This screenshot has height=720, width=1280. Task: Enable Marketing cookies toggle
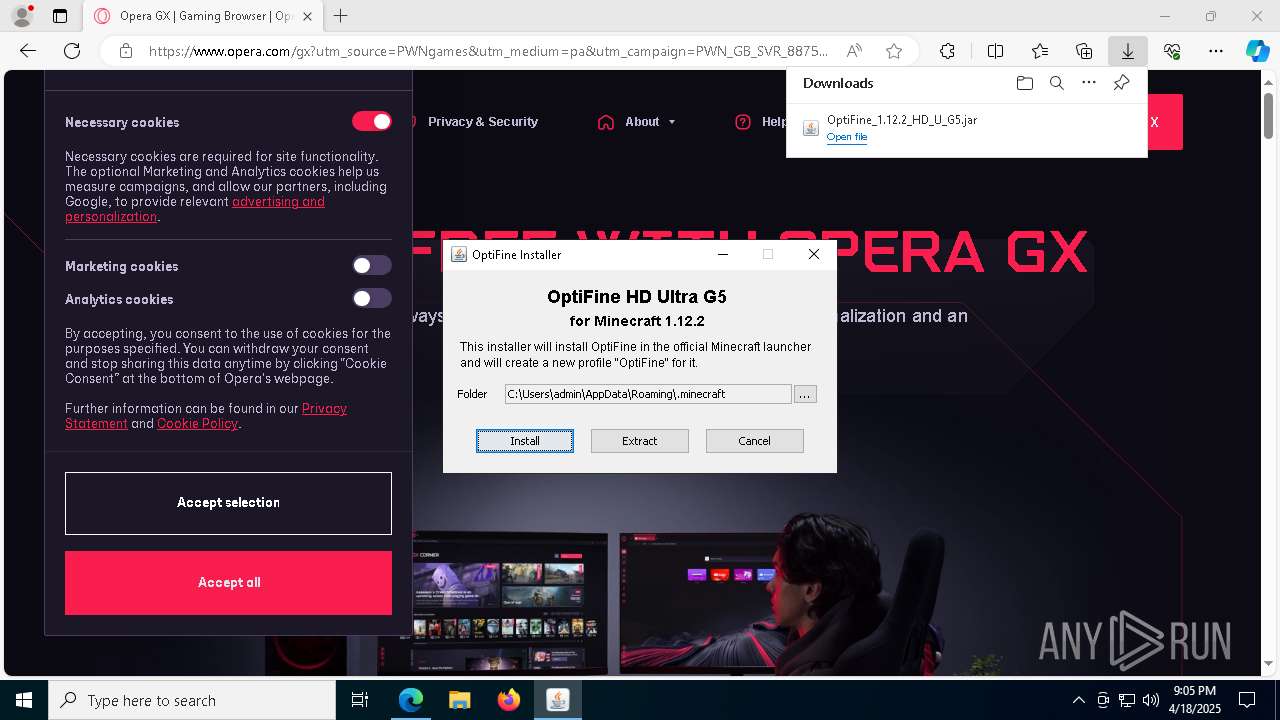click(371, 265)
